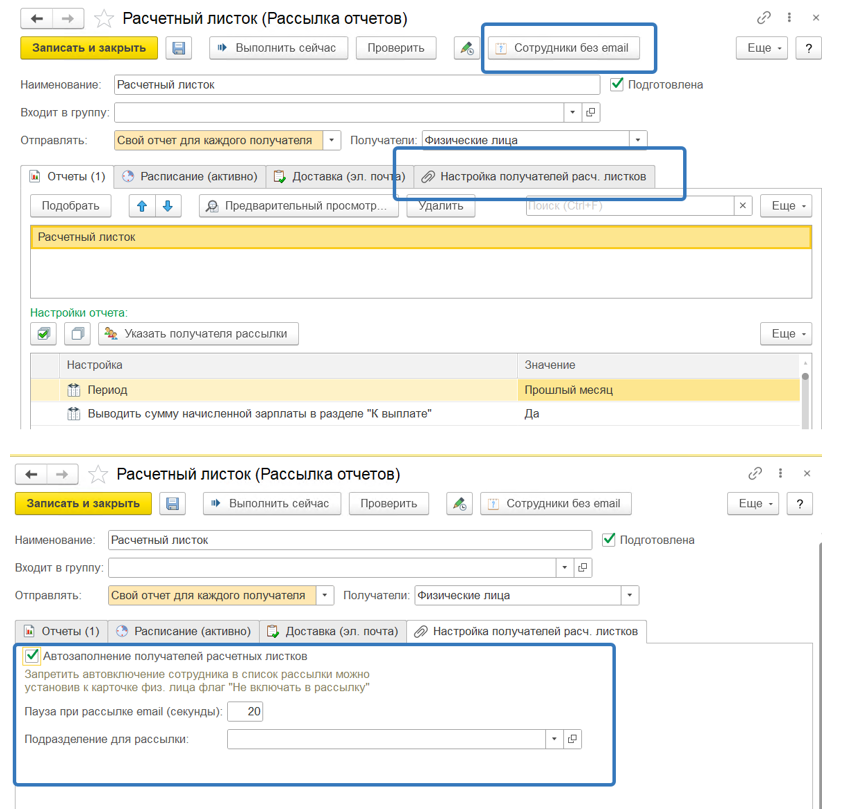Click the favorites star in the bottom form
The image size is (863, 809).
(98, 474)
